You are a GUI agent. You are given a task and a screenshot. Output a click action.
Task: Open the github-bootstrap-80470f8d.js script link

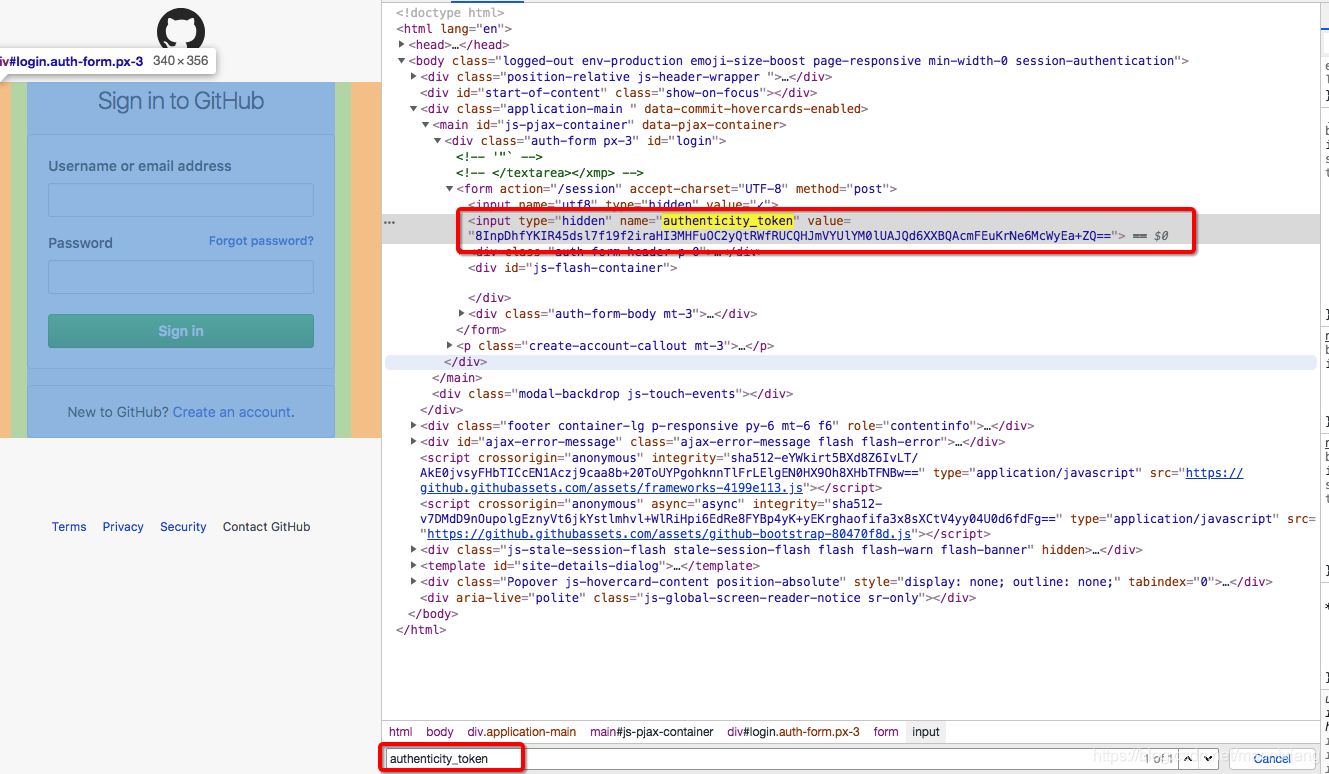point(669,535)
